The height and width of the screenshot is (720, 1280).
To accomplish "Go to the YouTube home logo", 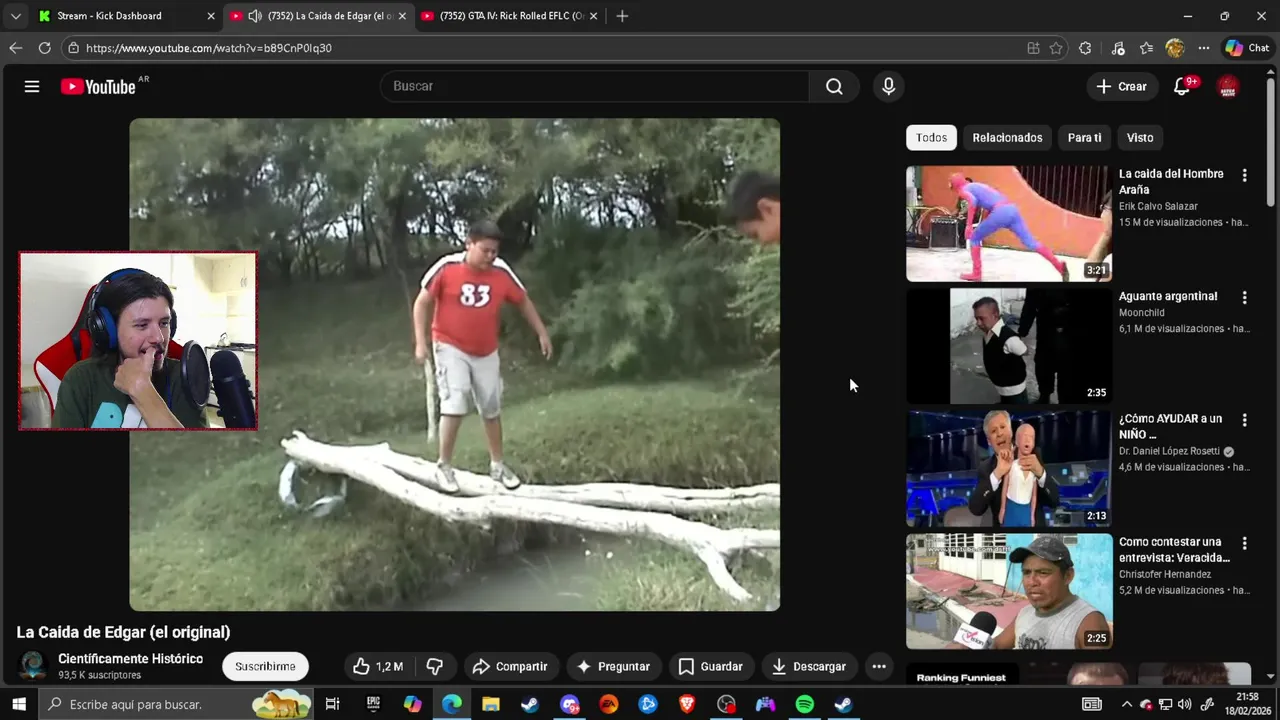I will click(98, 86).
